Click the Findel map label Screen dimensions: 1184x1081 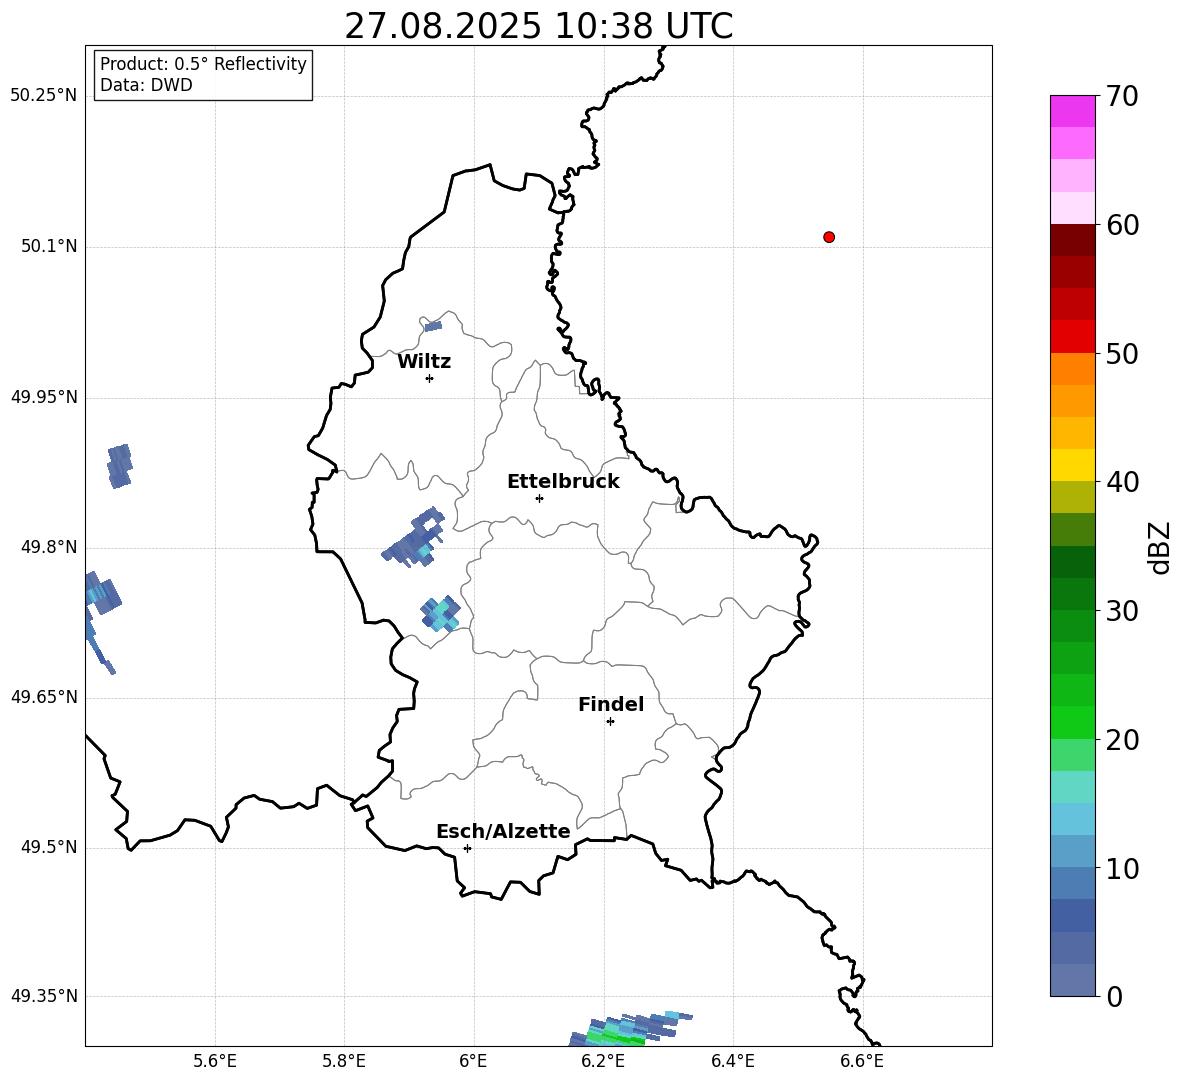(x=611, y=704)
